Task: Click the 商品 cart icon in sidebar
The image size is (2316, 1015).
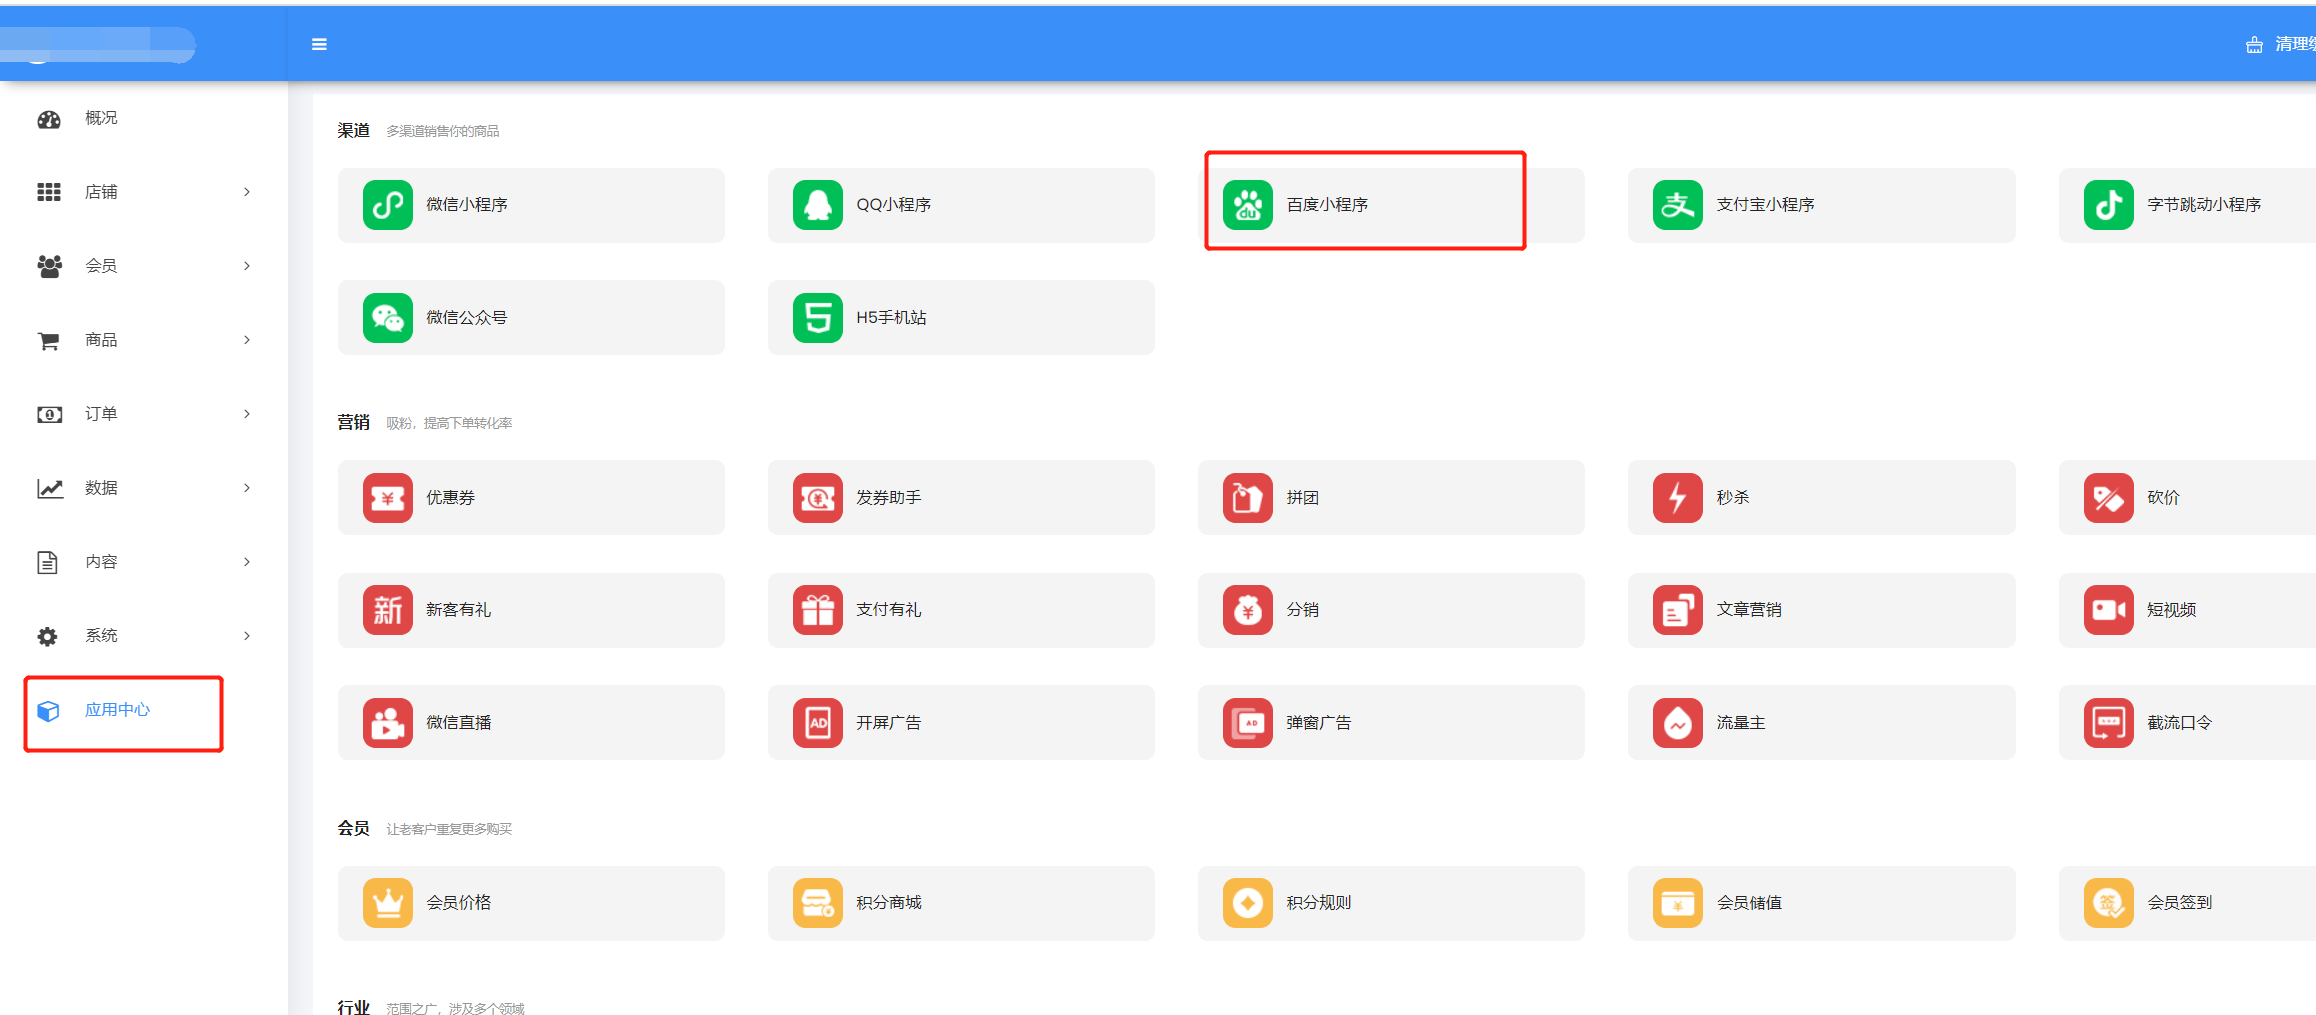Action: (x=48, y=341)
